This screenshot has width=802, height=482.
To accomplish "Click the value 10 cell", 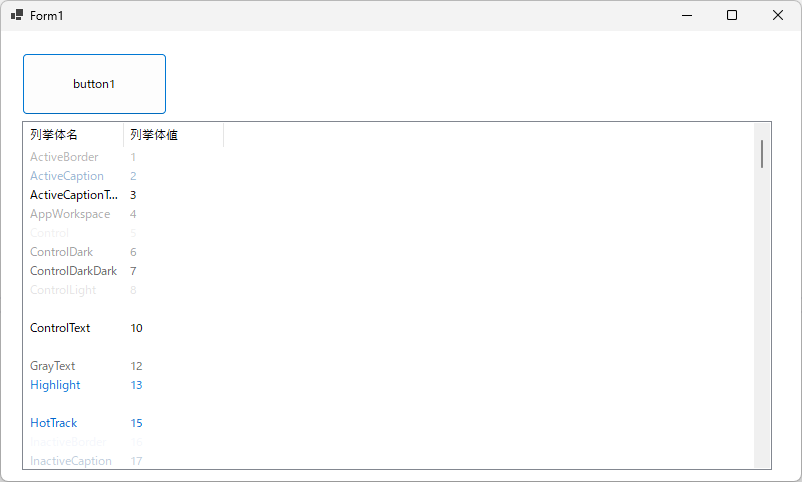I will coord(136,328).
